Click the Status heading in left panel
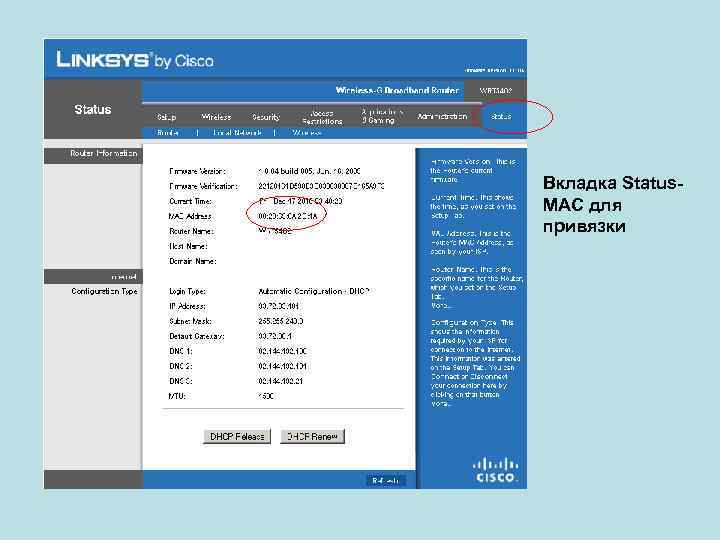This screenshot has width=720, height=540. pos(93,110)
